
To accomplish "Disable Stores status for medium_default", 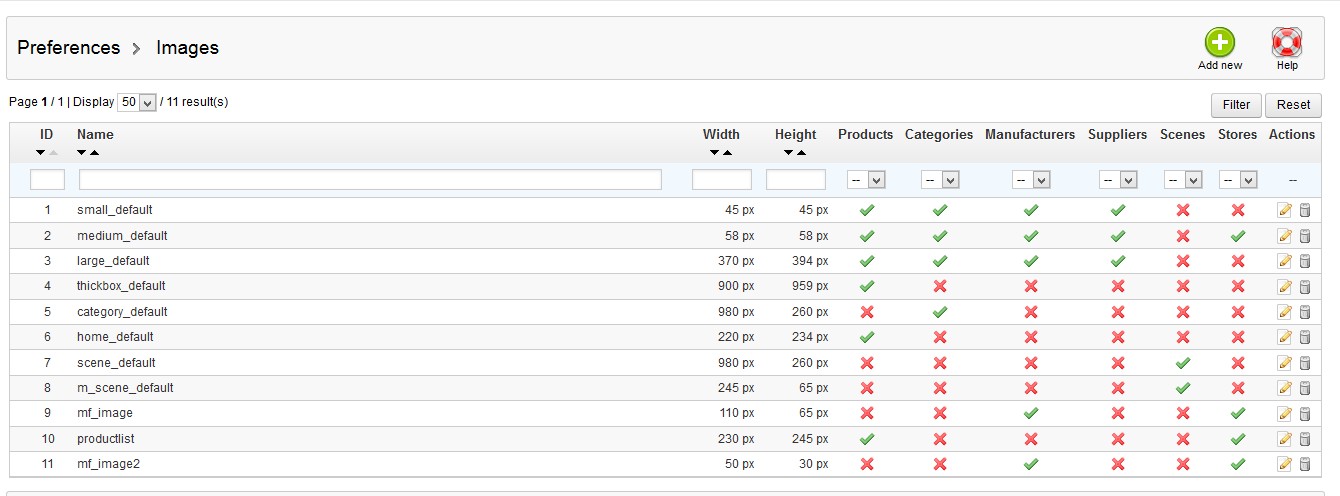I will (x=1237, y=236).
